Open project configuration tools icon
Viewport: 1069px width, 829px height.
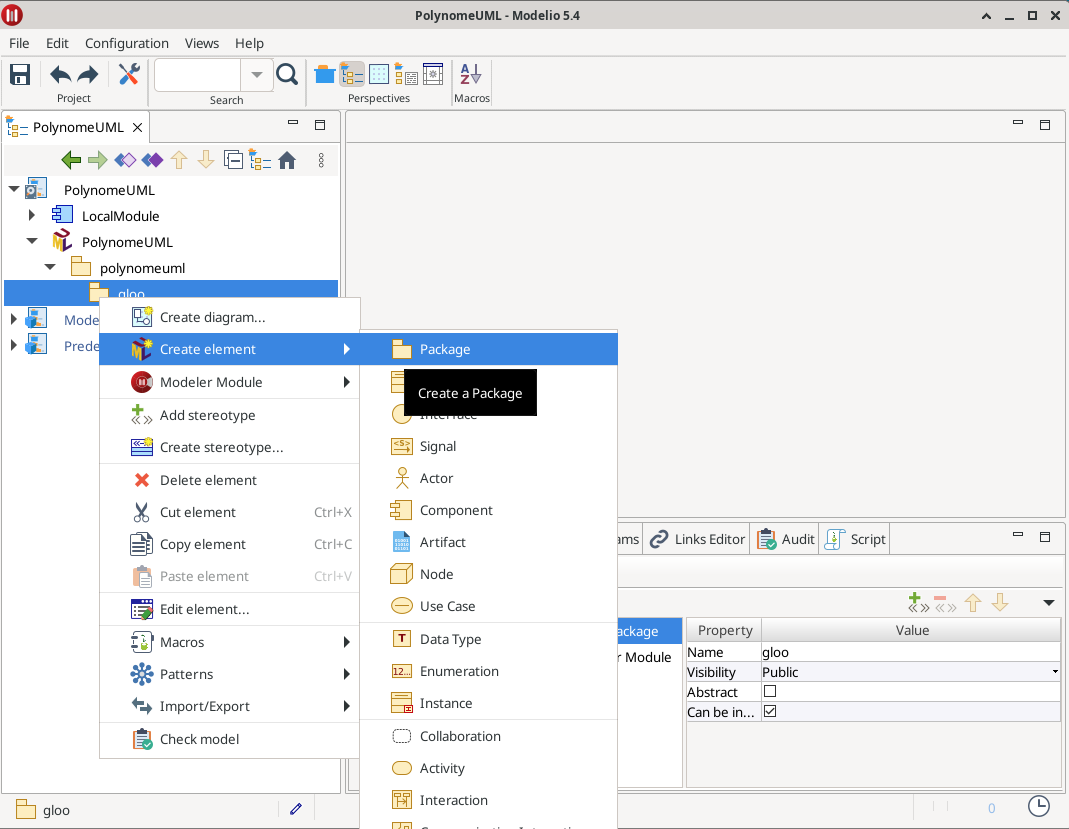(x=129, y=74)
